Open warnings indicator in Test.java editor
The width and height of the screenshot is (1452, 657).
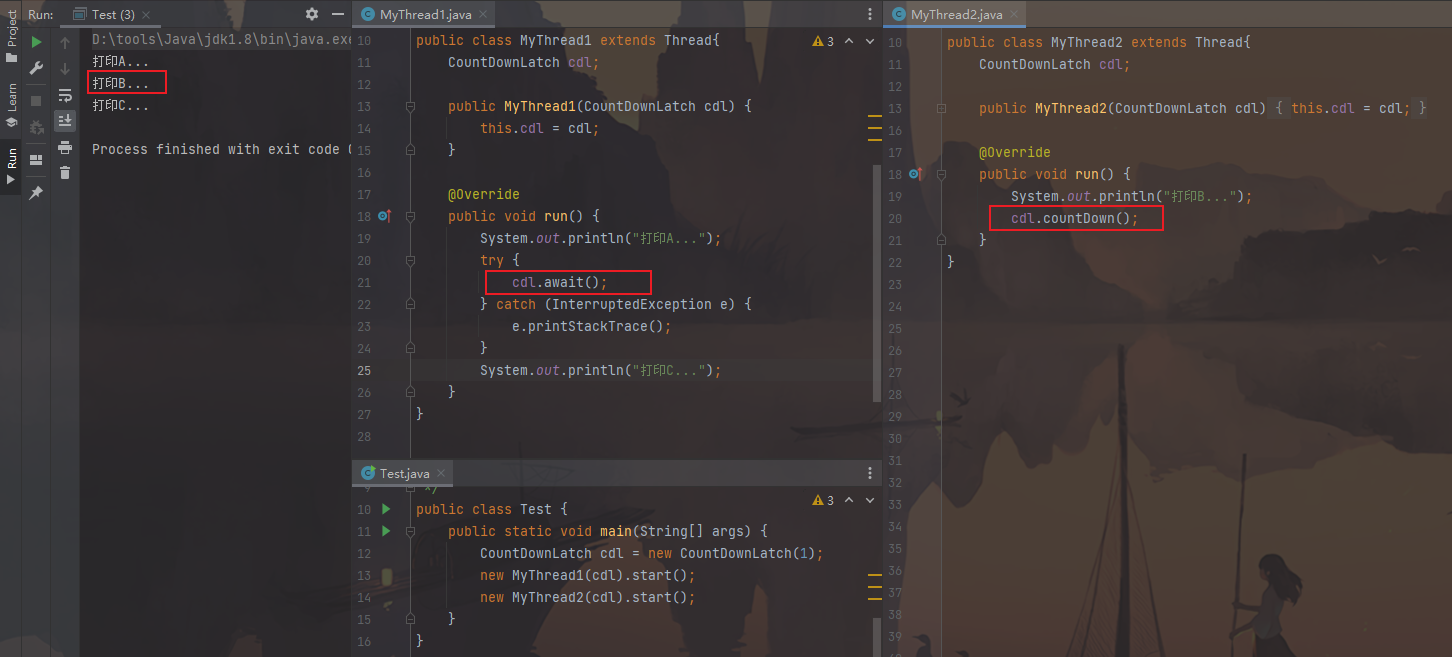pyautogui.click(x=824, y=500)
